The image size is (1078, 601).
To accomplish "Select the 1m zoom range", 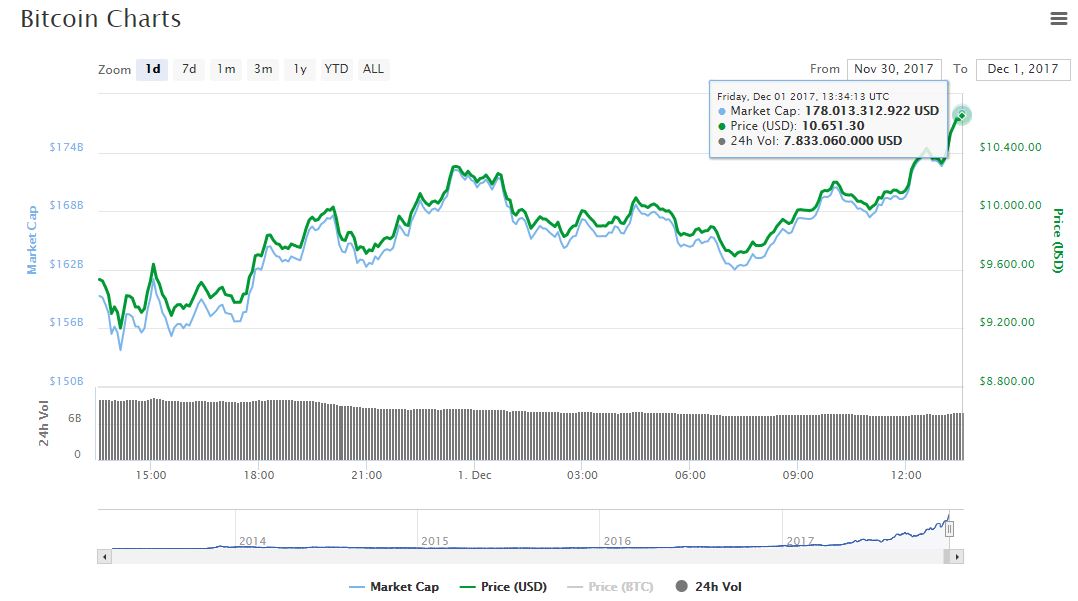I will pos(226,69).
